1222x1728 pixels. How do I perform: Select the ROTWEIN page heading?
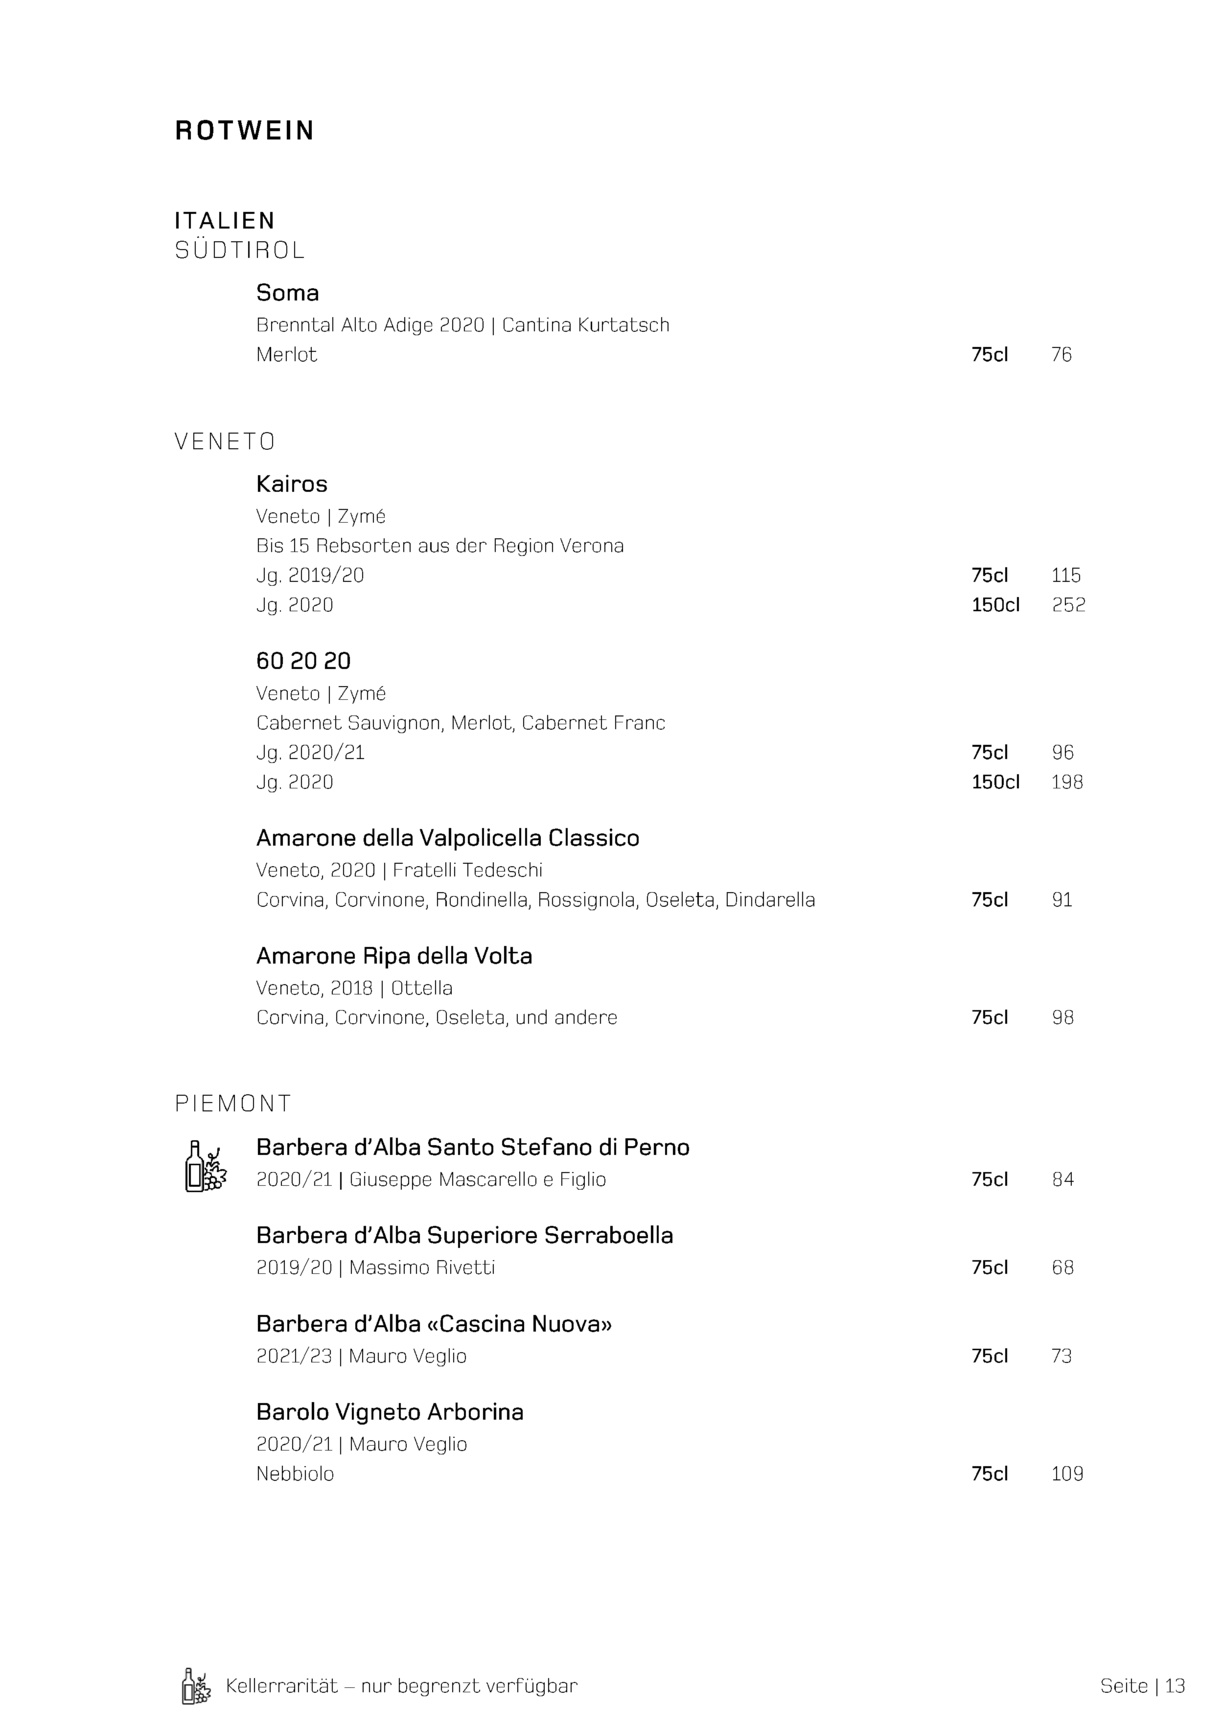tap(245, 131)
